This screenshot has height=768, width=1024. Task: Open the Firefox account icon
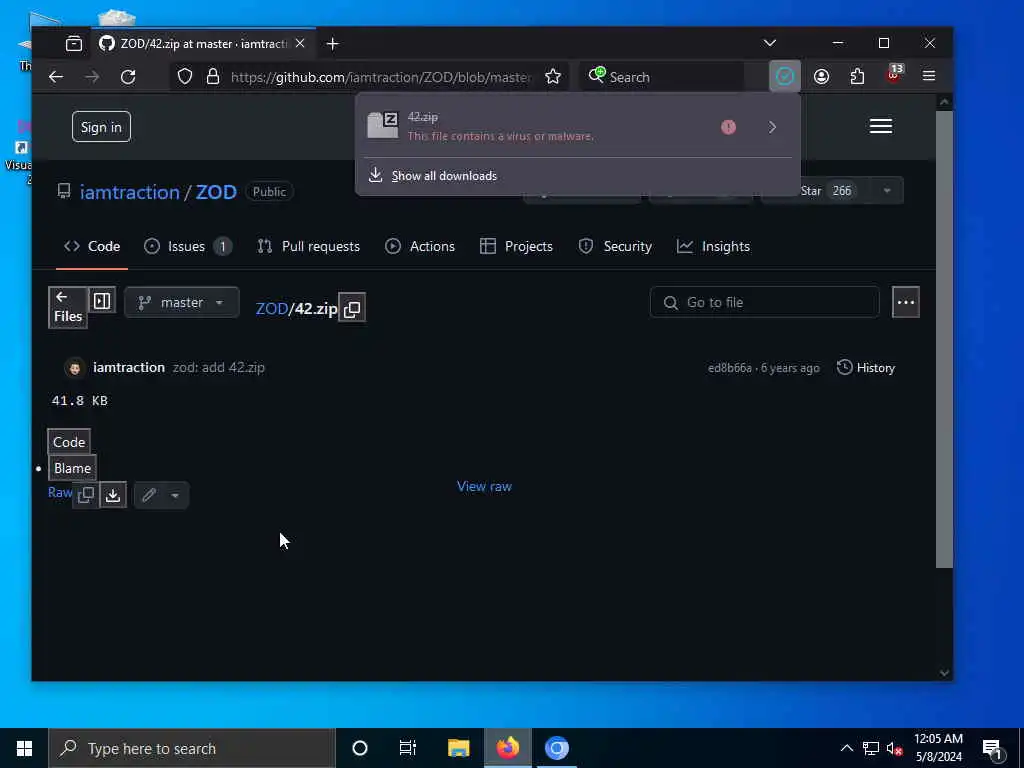[822, 76]
